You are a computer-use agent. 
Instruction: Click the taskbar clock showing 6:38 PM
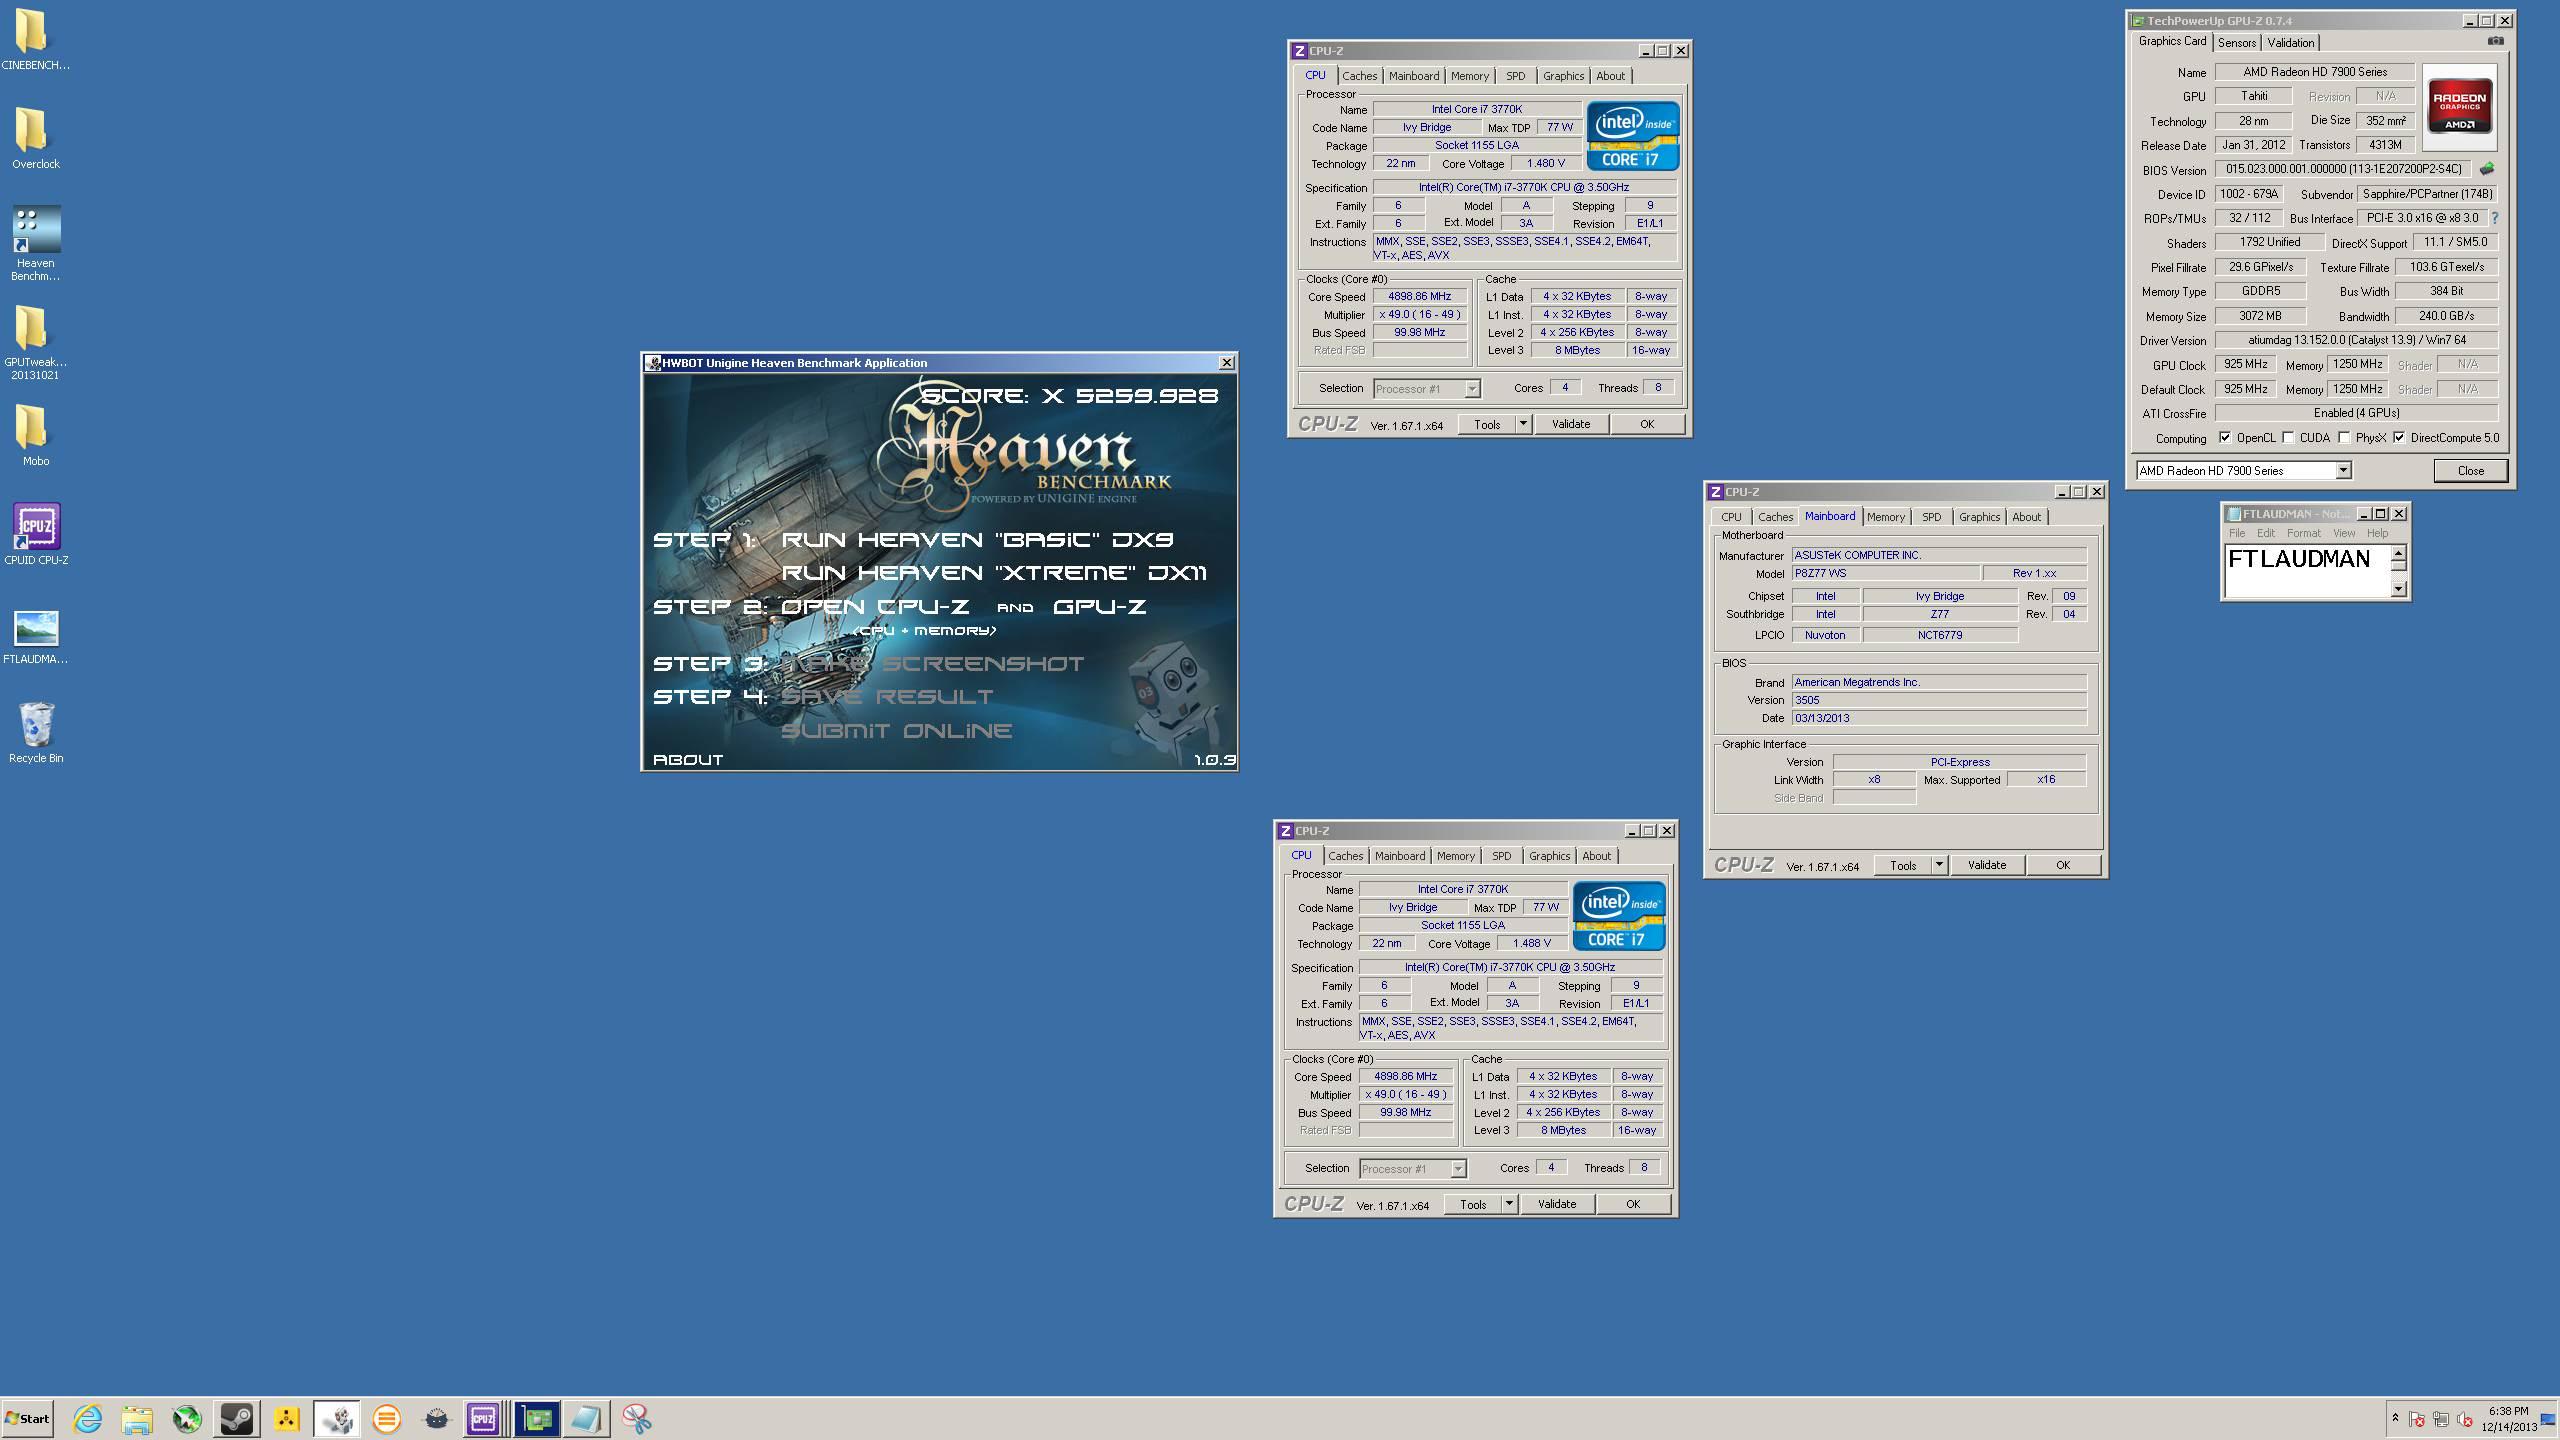pyautogui.click(x=2509, y=1418)
